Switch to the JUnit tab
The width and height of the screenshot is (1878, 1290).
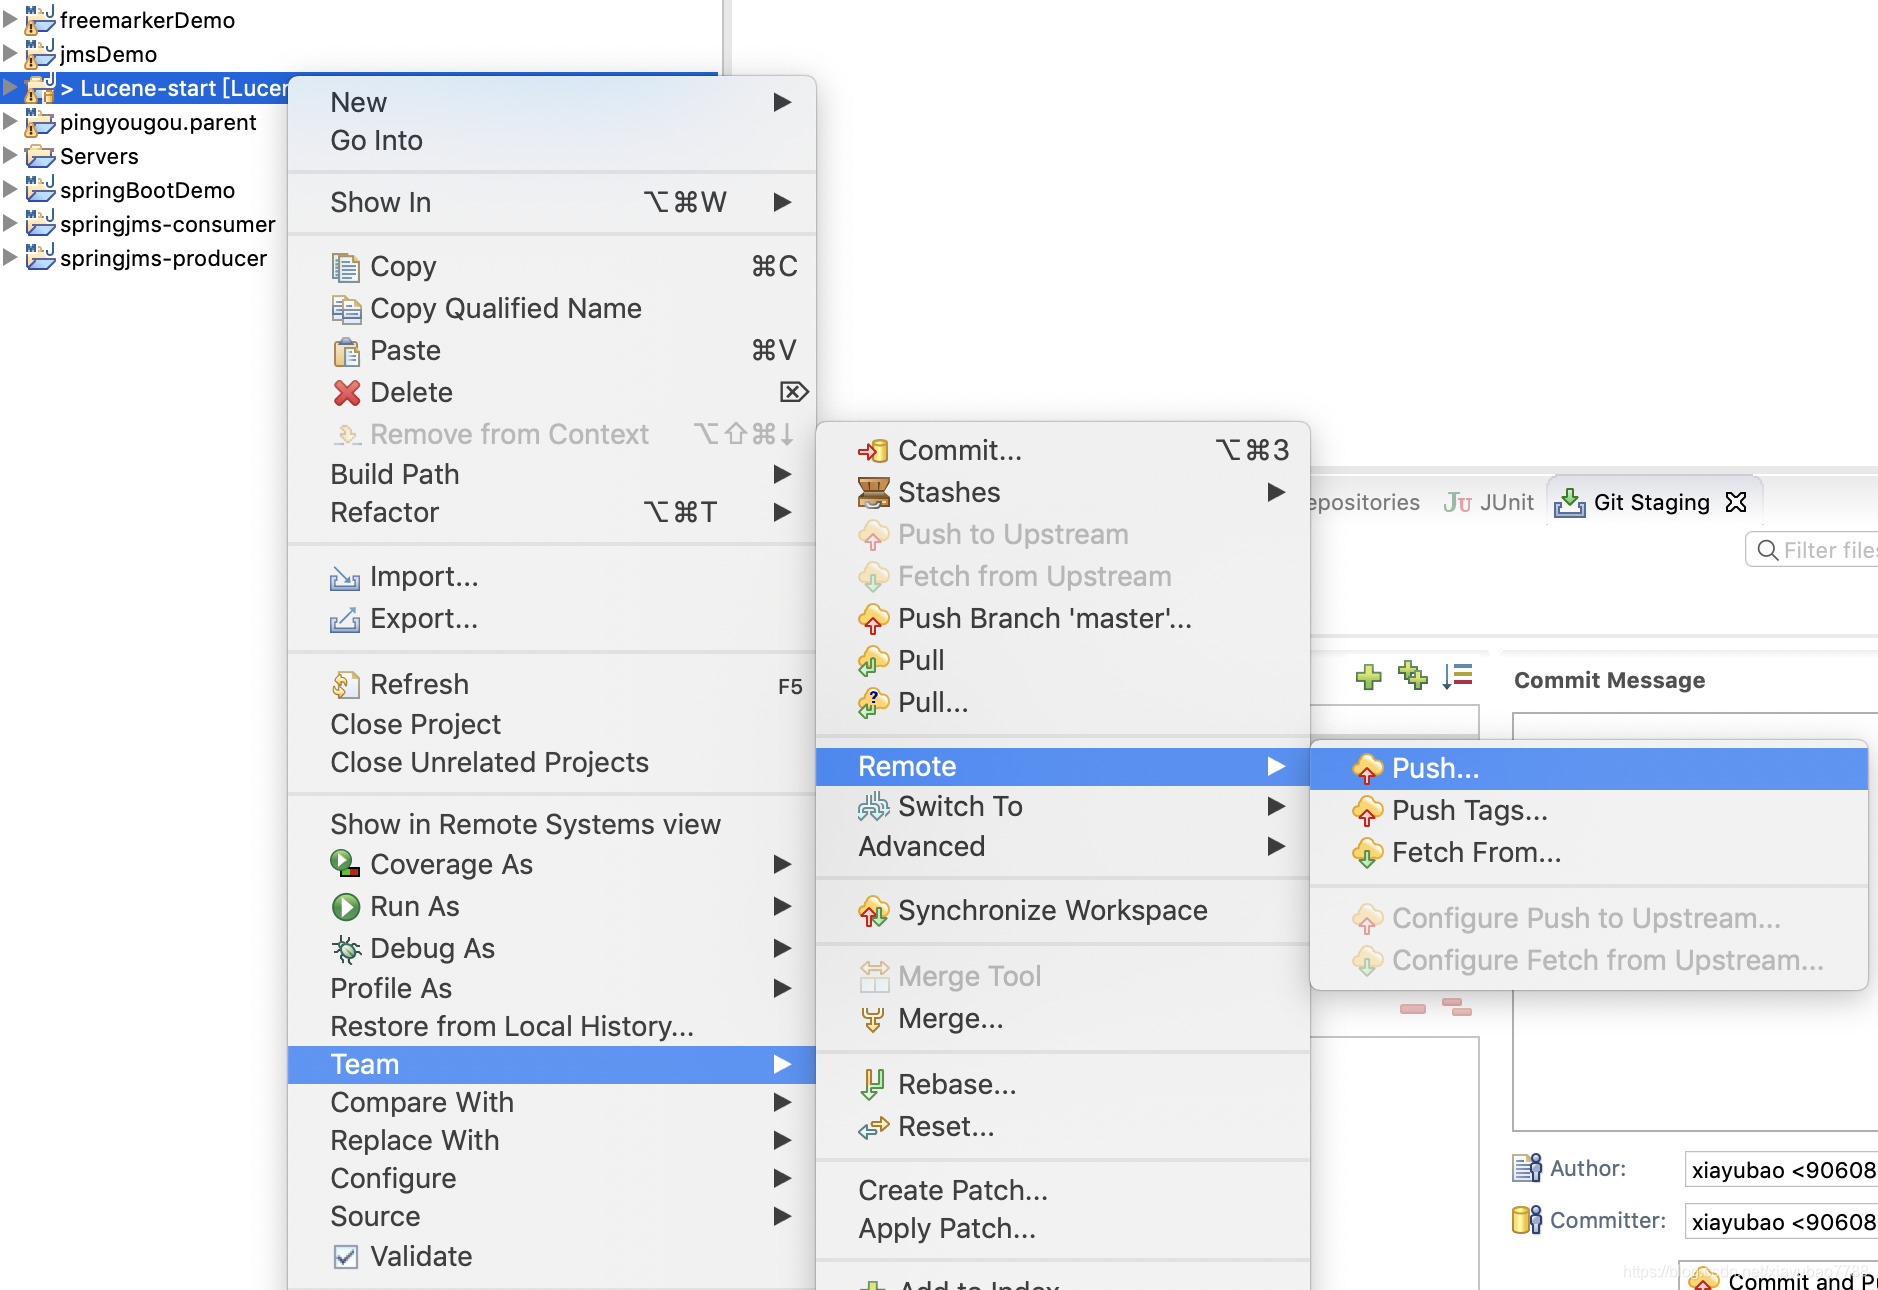(x=1488, y=502)
